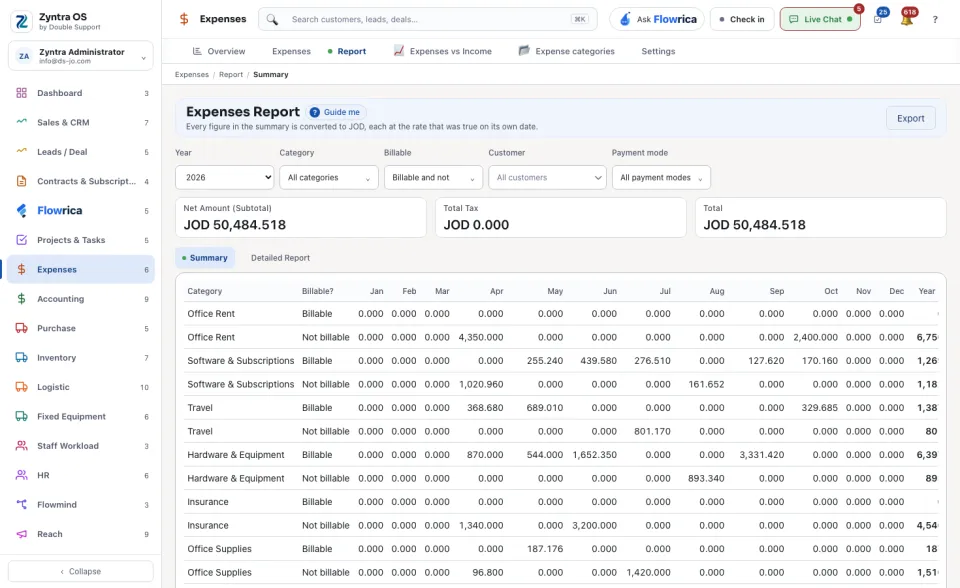Click the Accounting dollar icon

(21, 299)
